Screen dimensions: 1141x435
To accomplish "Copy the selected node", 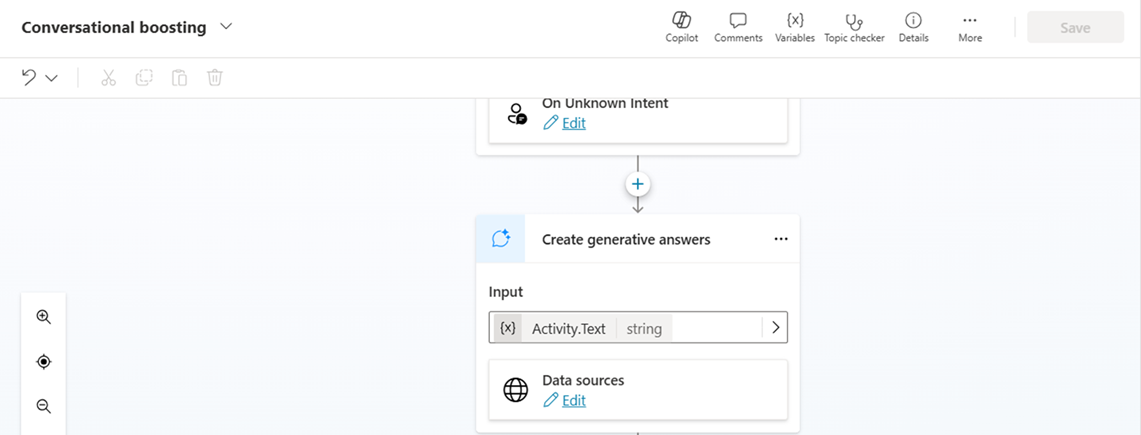I will (144, 78).
